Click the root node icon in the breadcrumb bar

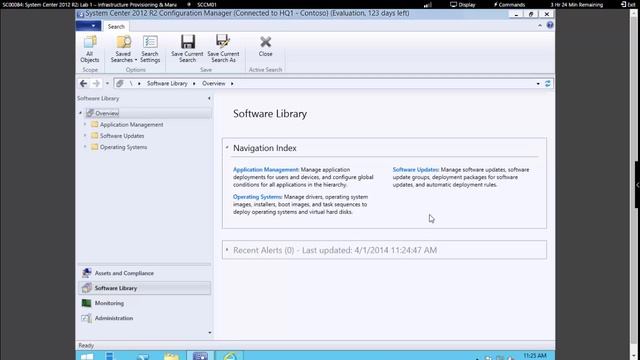coord(119,84)
